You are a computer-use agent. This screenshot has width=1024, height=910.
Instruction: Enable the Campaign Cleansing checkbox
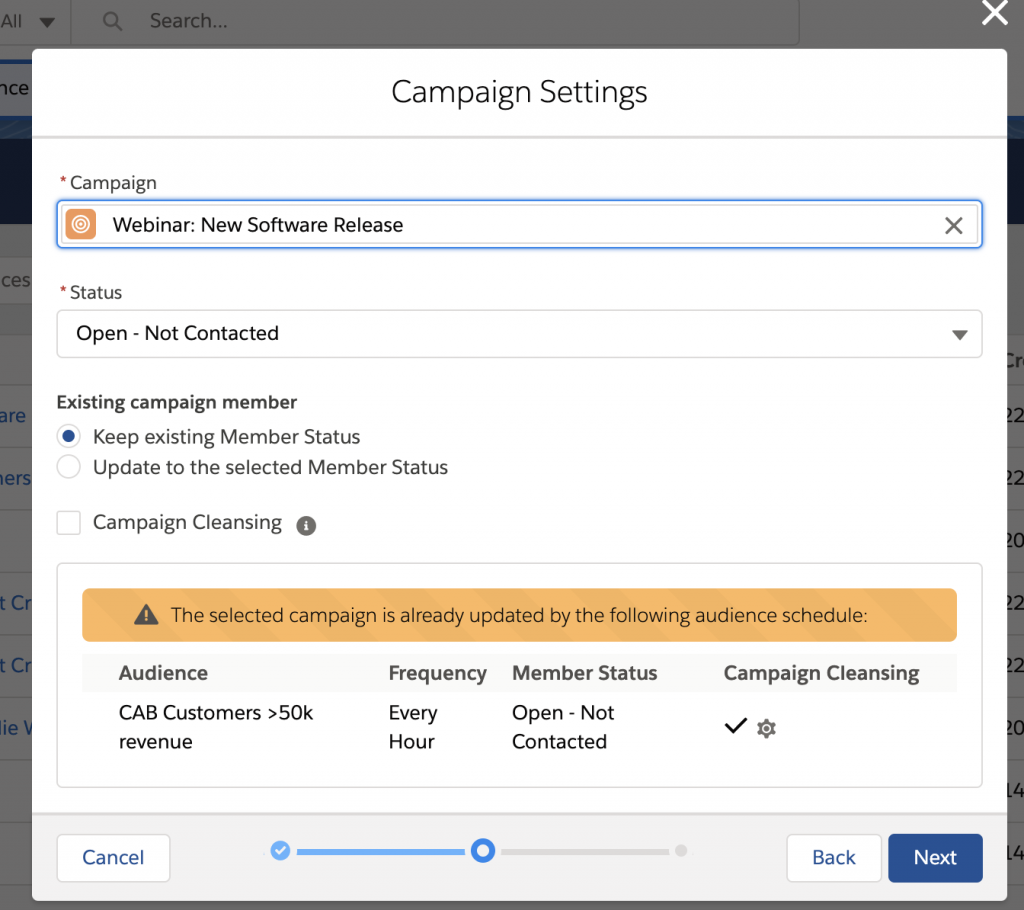click(69, 523)
